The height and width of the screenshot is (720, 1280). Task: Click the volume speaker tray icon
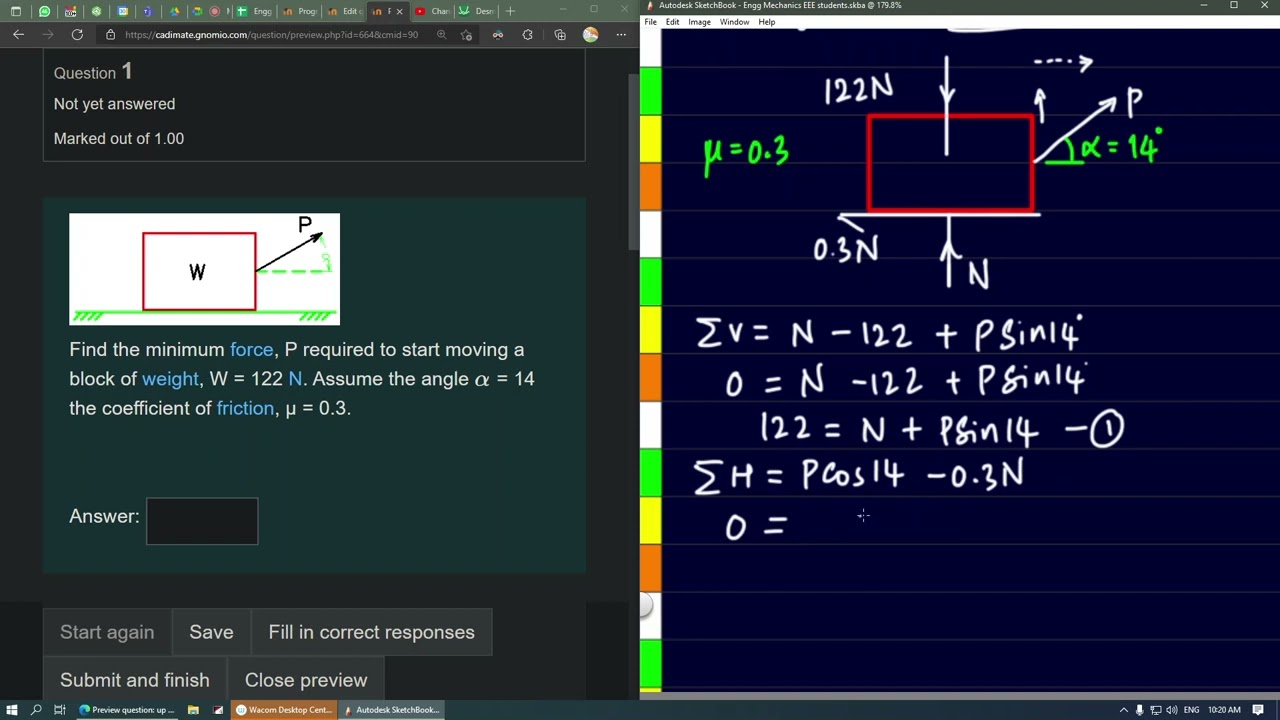pyautogui.click(x=1171, y=710)
